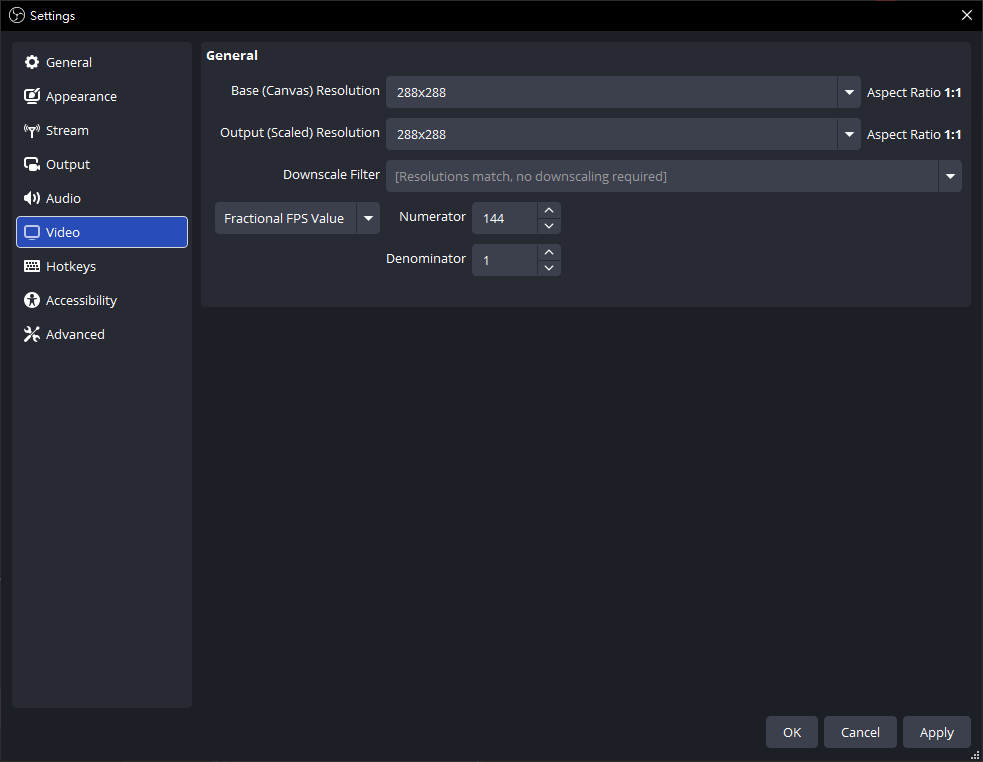983x762 pixels.
Task: Confirm settings with OK button
Action: (x=792, y=732)
